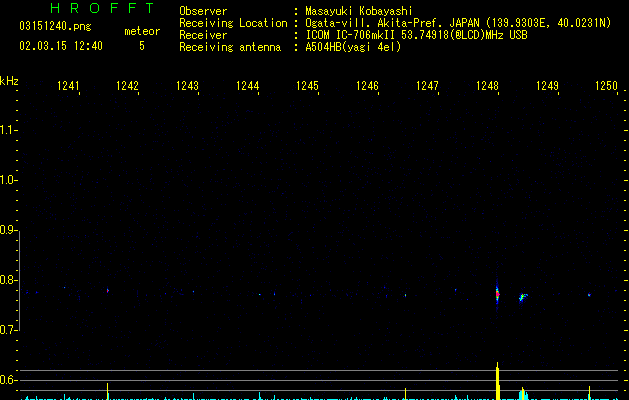Click the strong meteor echo at 1248

coord(497,295)
